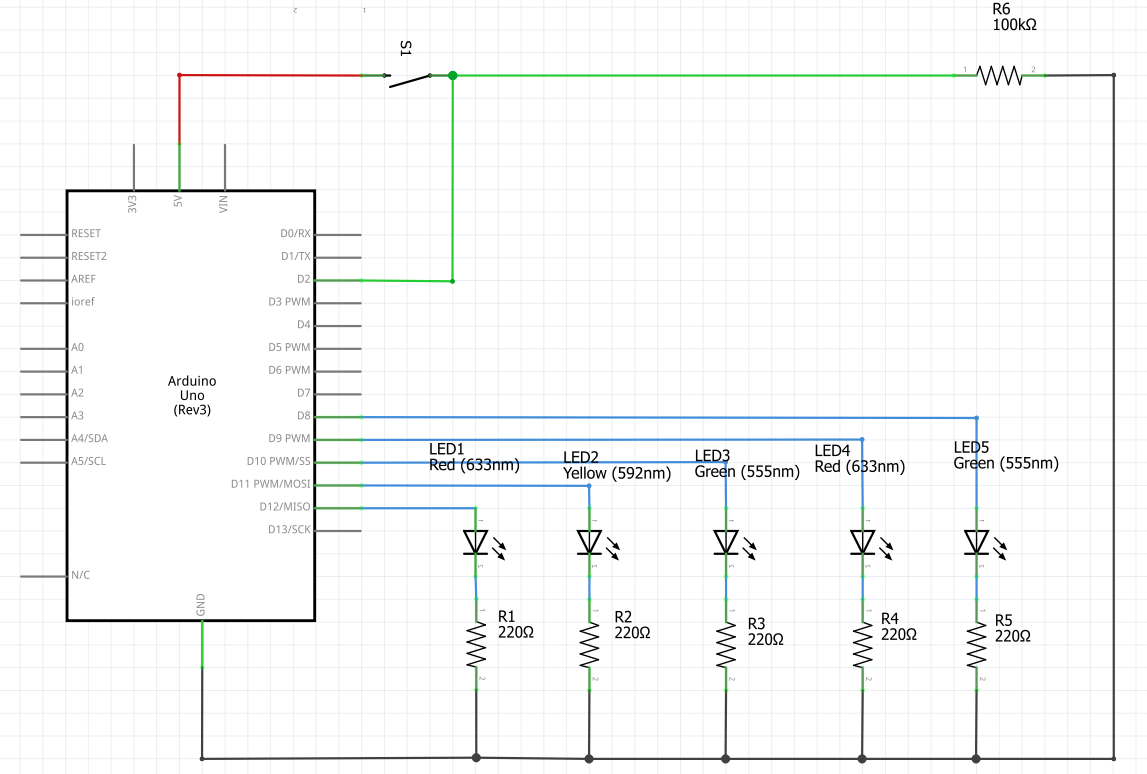Click the N/C pin label
Image resolution: width=1147 pixels, height=774 pixels.
80,575
